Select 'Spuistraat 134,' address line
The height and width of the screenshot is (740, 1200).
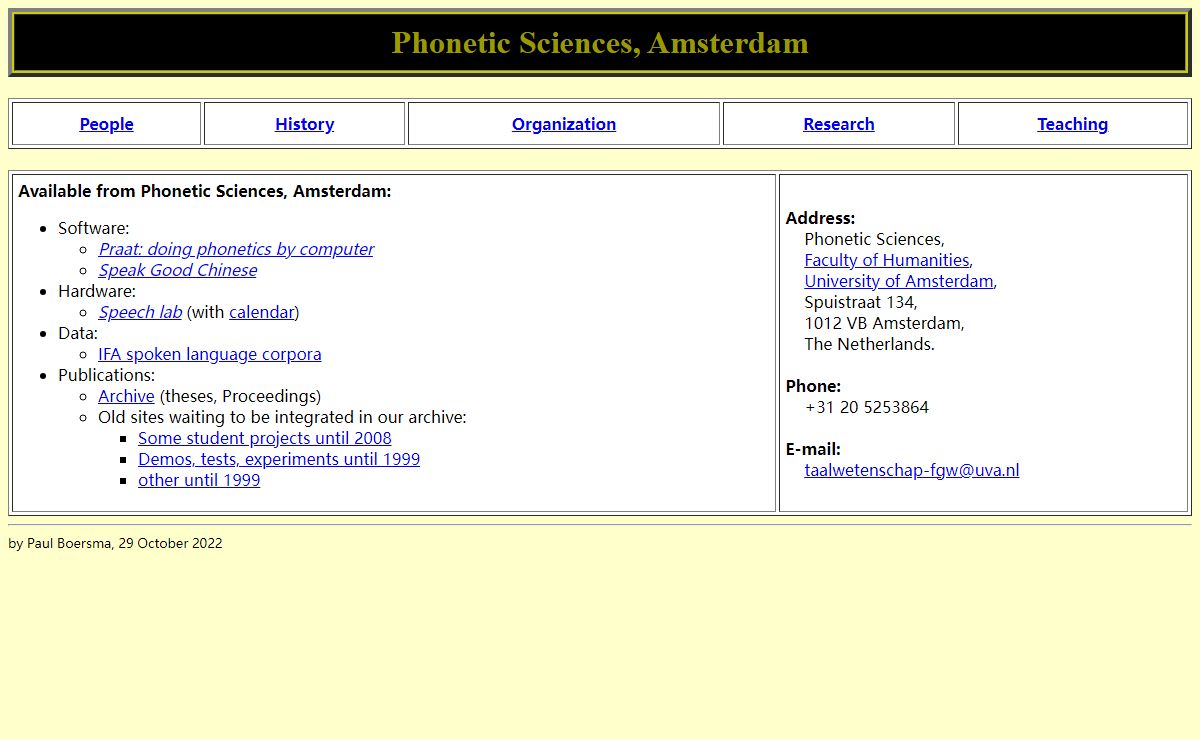(x=861, y=302)
